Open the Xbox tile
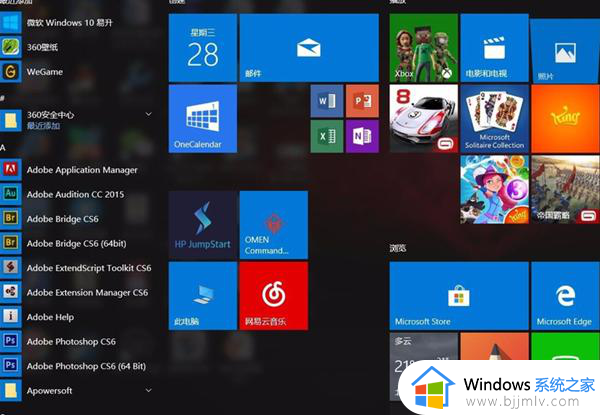Viewport: 600px width, 415px height. click(424, 48)
